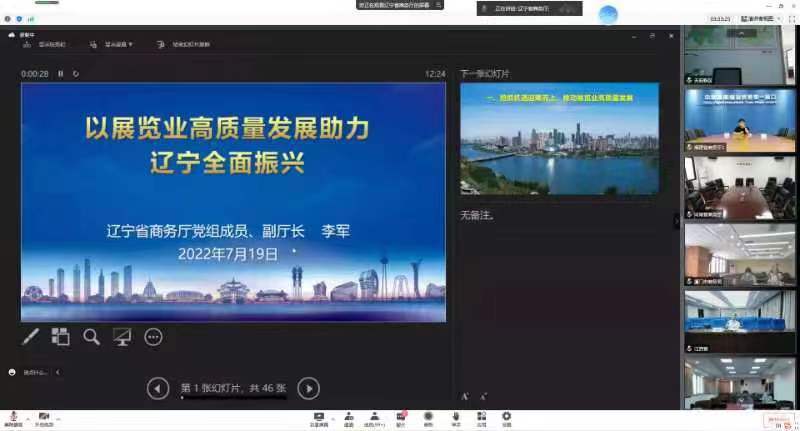The width and height of the screenshot is (800, 431).
Task: Open the meeting settings gear
Action: click(506, 419)
